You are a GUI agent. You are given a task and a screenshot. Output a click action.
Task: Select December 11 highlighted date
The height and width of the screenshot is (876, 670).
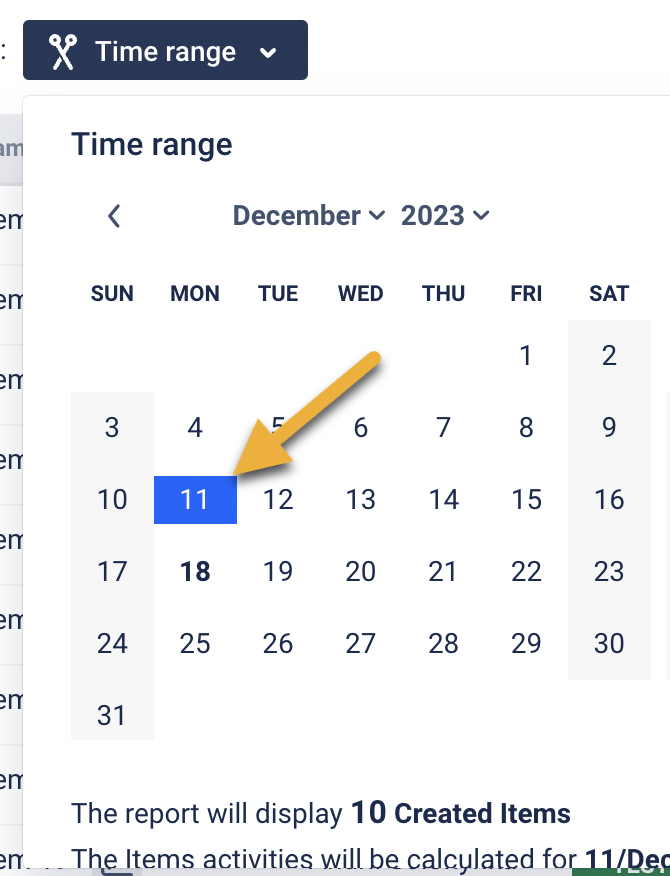click(x=195, y=499)
